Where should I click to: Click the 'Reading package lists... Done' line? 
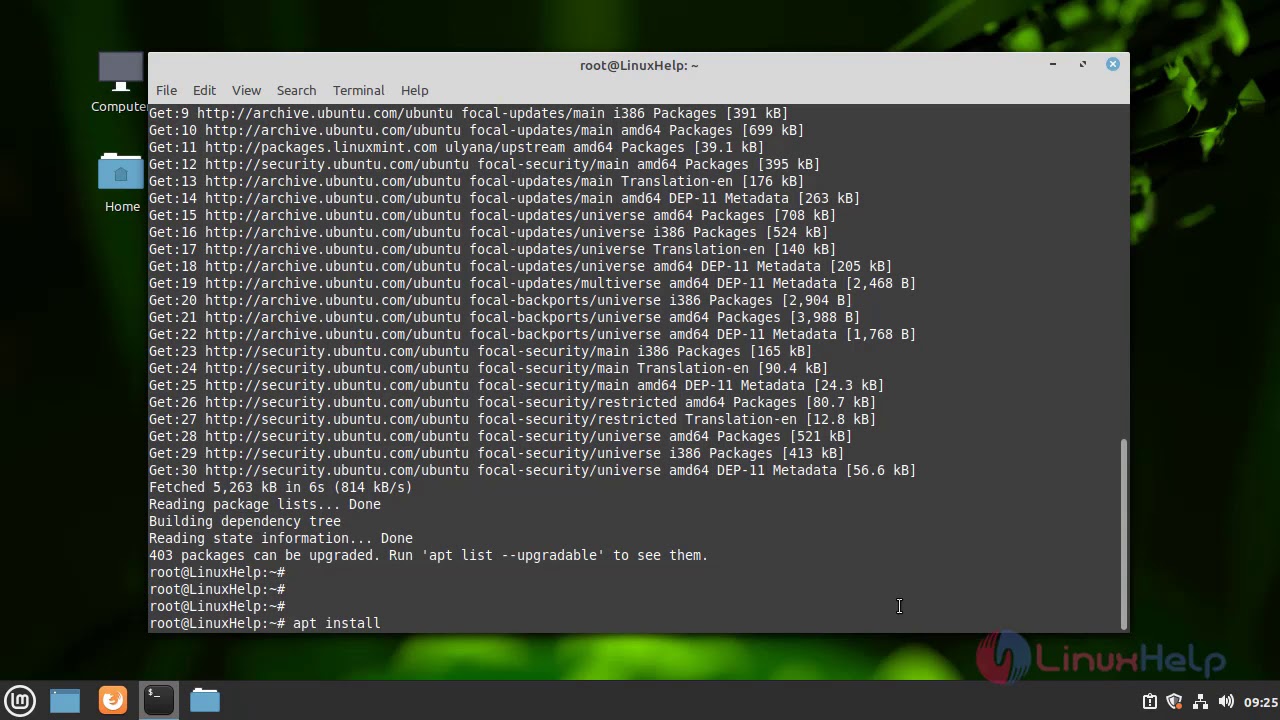point(264,504)
